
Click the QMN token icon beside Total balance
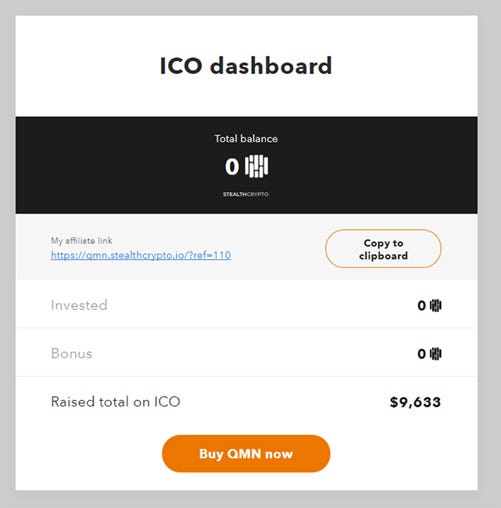click(256, 166)
